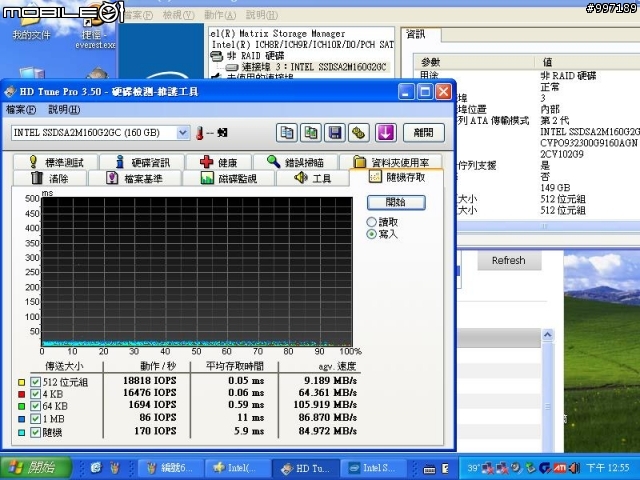The width and height of the screenshot is (640, 480).
Task: Click the 開始 (start) test button
Action: click(396, 202)
